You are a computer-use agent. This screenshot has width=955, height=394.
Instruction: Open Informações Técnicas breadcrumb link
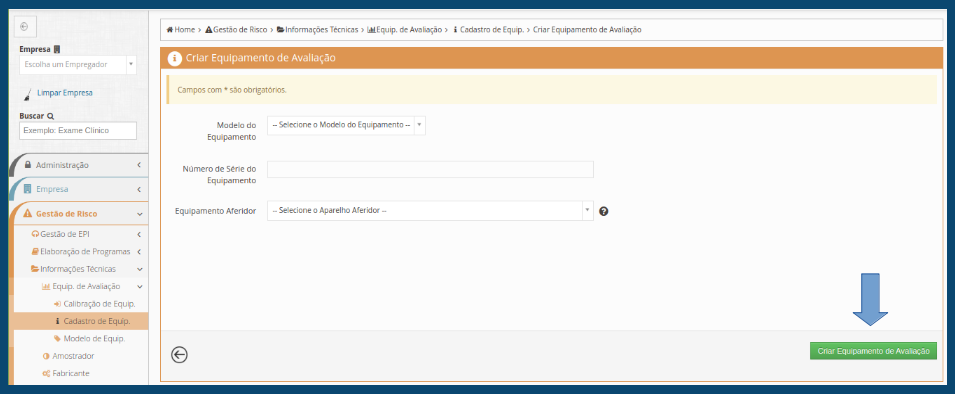pyautogui.click(x=321, y=29)
